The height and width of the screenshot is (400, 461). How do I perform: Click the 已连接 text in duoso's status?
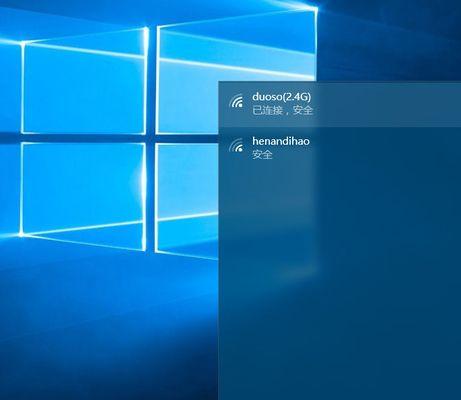tap(267, 110)
